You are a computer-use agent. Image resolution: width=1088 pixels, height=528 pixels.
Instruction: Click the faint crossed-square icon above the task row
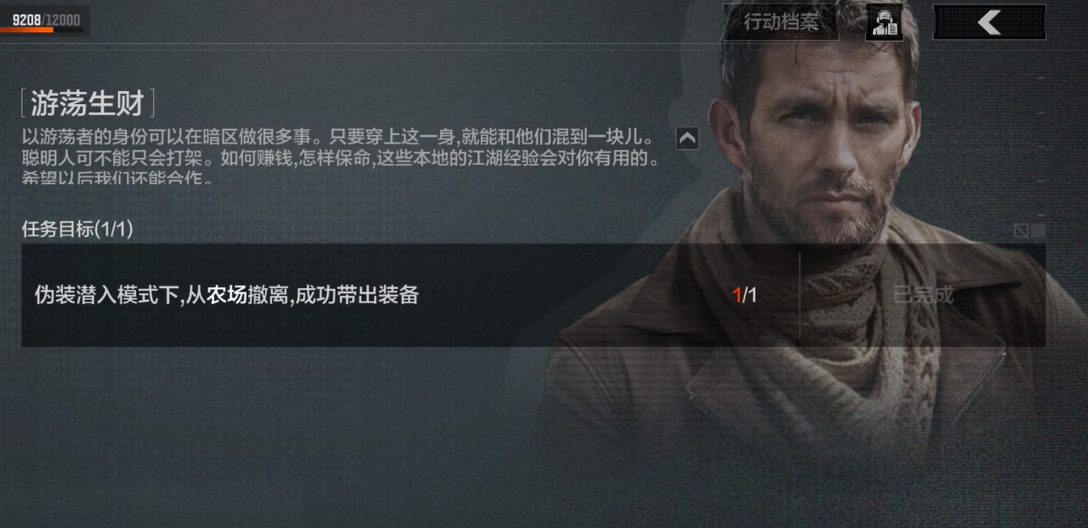pyautogui.click(x=1021, y=230)
